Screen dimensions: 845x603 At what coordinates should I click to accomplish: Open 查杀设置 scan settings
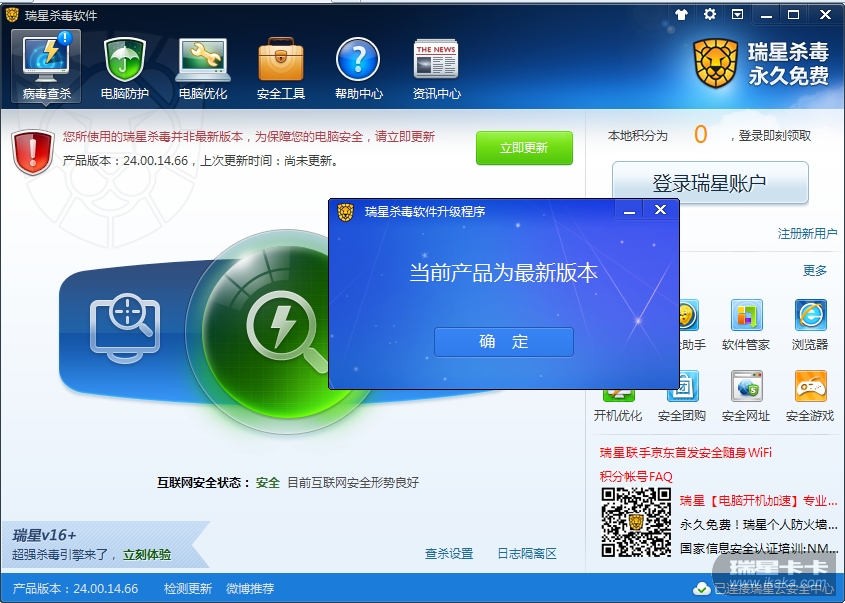pyautogui.click(x=449, y=553)
